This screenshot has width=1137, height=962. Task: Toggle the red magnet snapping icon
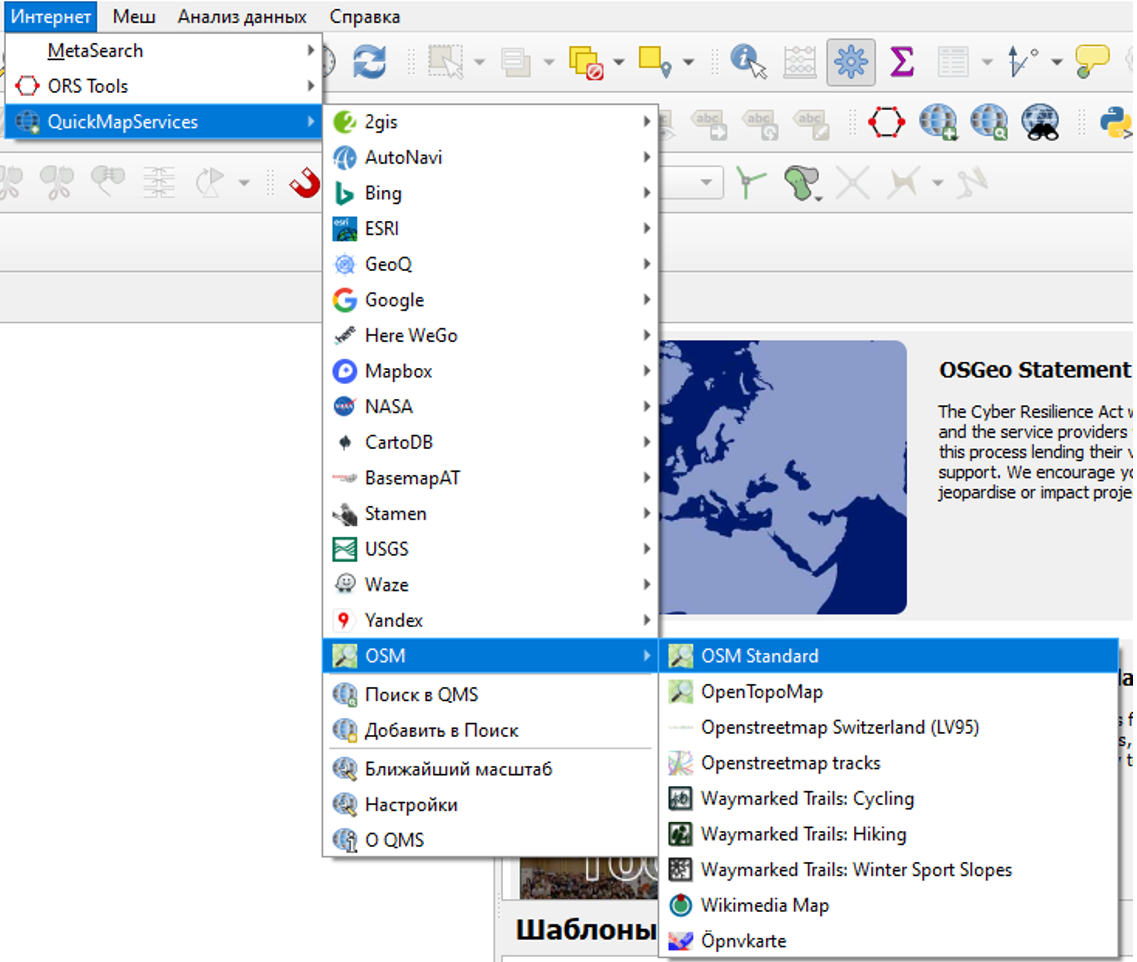(305, 182)
